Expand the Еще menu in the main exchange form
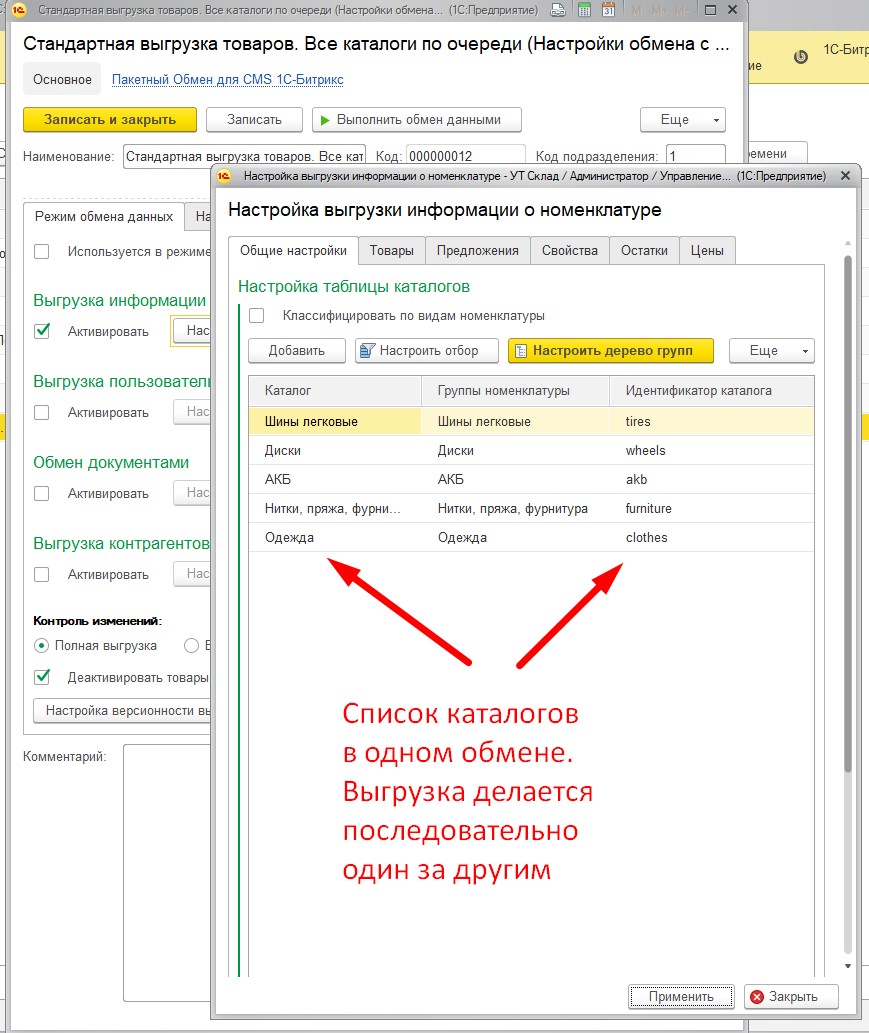 tap(682, 120)
